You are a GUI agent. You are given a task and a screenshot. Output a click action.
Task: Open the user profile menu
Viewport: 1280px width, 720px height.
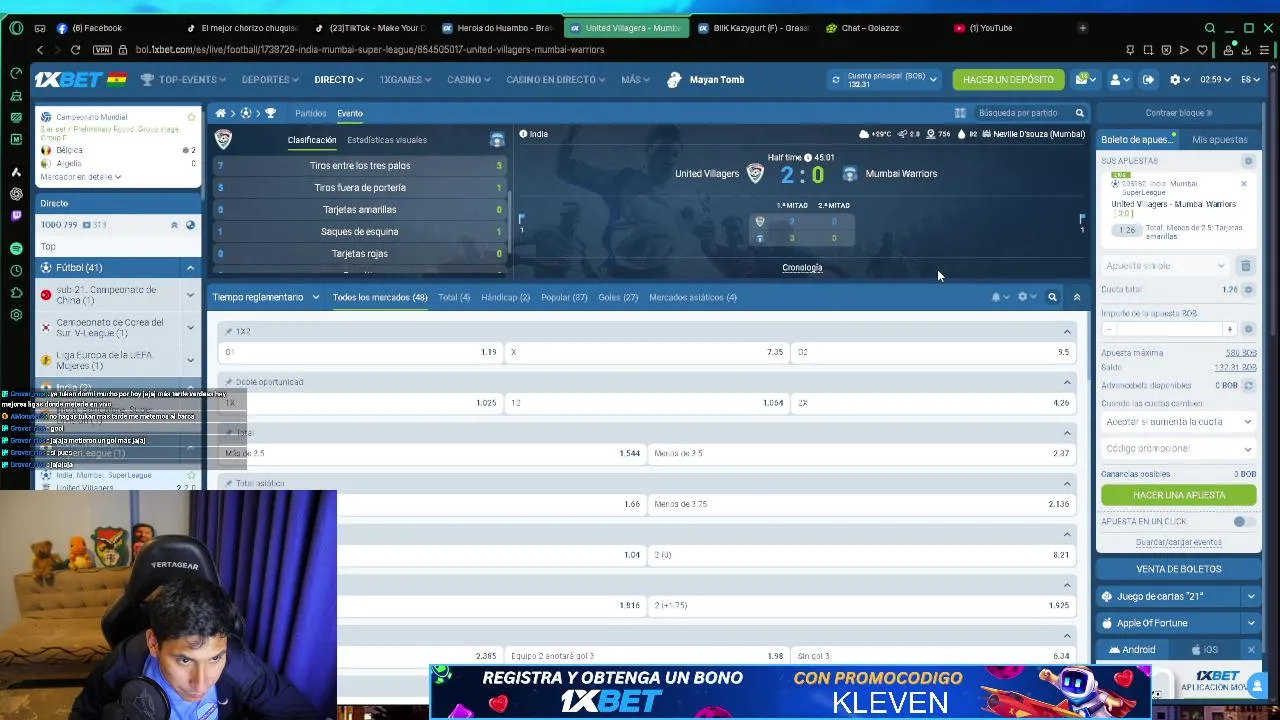(1119, 79)
